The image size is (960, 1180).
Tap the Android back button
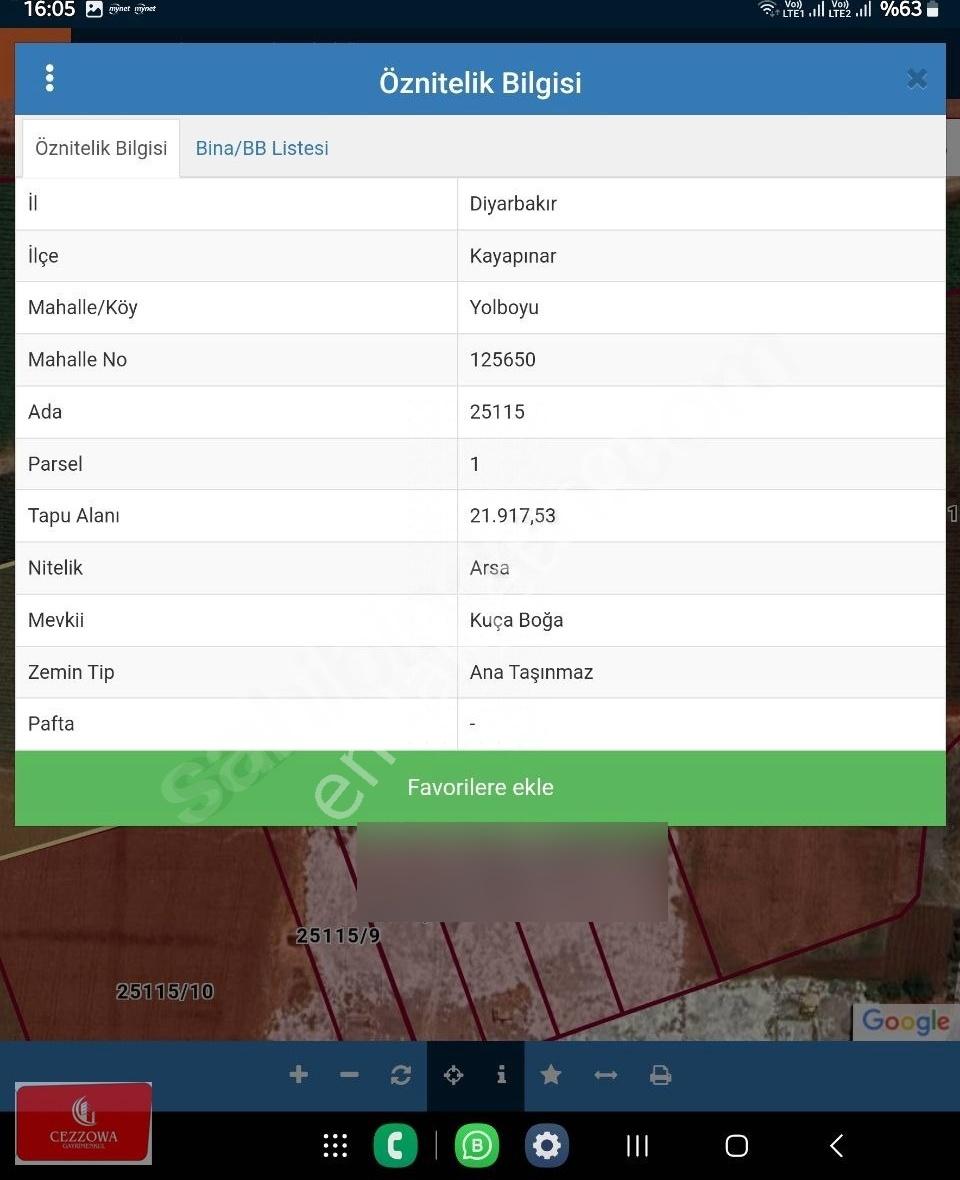836,1145
